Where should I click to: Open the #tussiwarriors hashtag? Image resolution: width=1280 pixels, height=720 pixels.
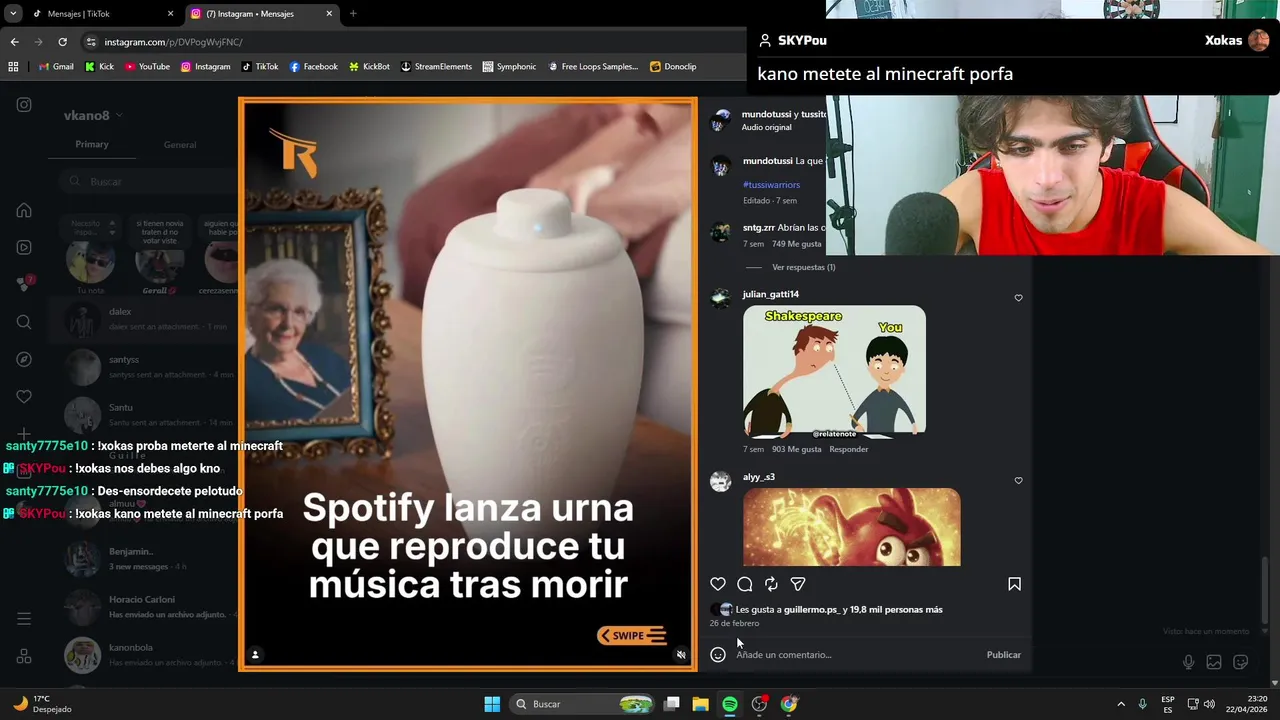point(771,185)
